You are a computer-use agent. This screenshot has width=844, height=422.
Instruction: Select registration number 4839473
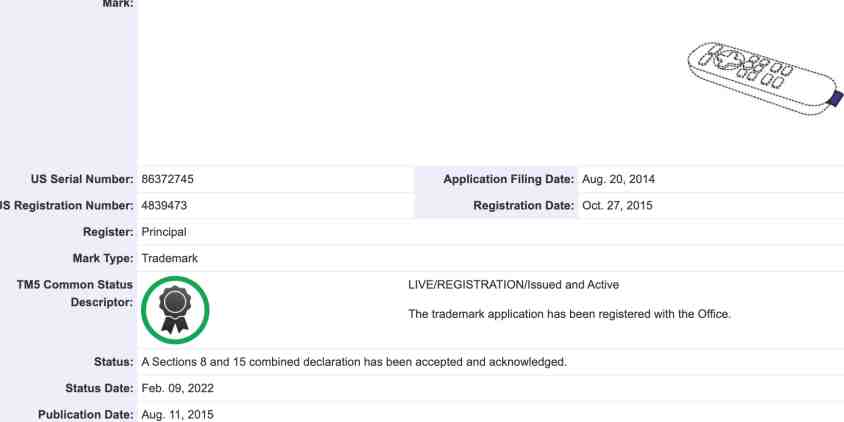[x=164, y=206]
